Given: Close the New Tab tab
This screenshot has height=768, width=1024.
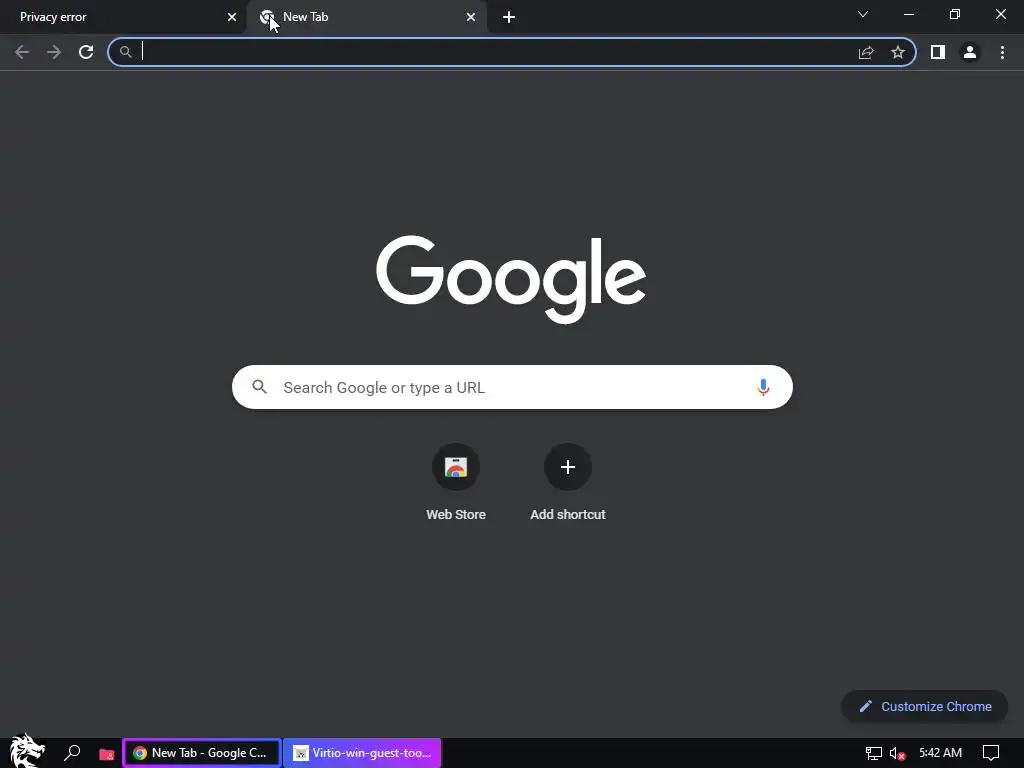Looking at the screenshot, I should click(471, 17).
